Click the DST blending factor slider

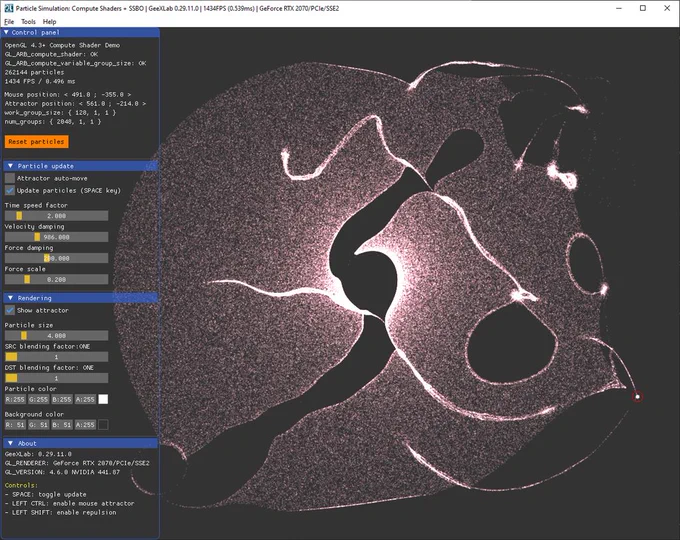(x=56, y=378)
